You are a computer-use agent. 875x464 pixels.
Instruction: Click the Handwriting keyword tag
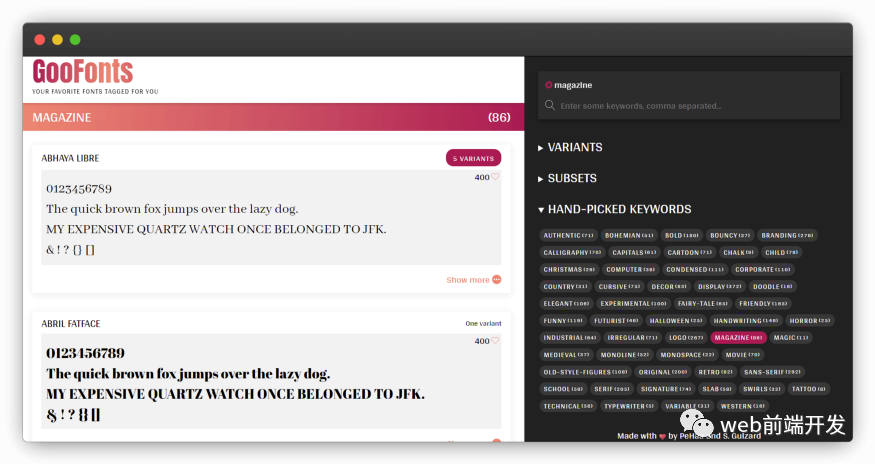tap(746, 321)
